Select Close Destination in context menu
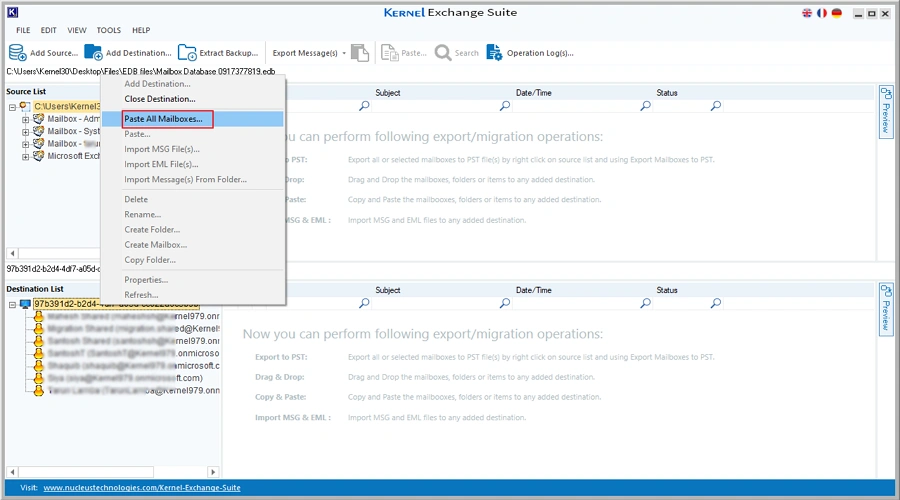Viewport: 900px width, 500px height. [x=159, y=99]
